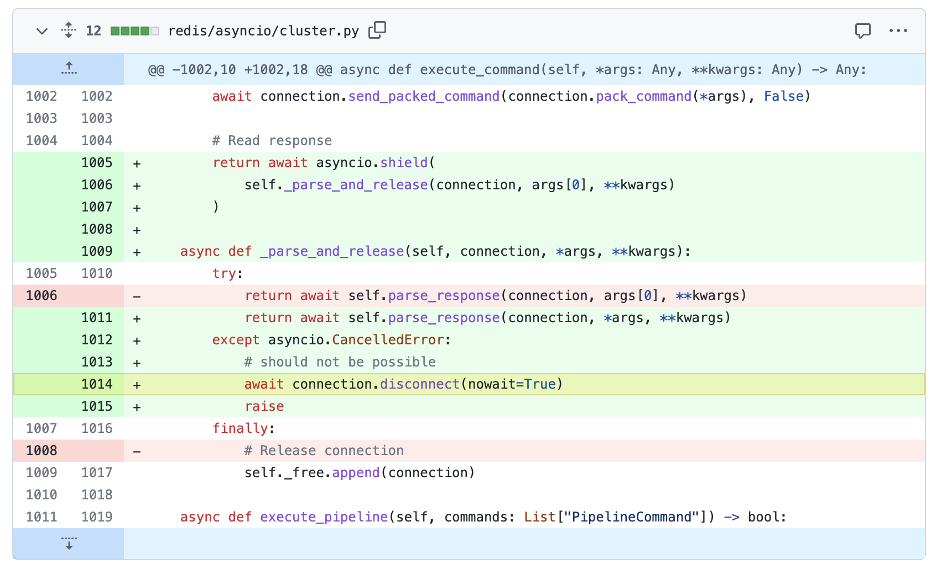Click the plus marker on line 1009

137,252
